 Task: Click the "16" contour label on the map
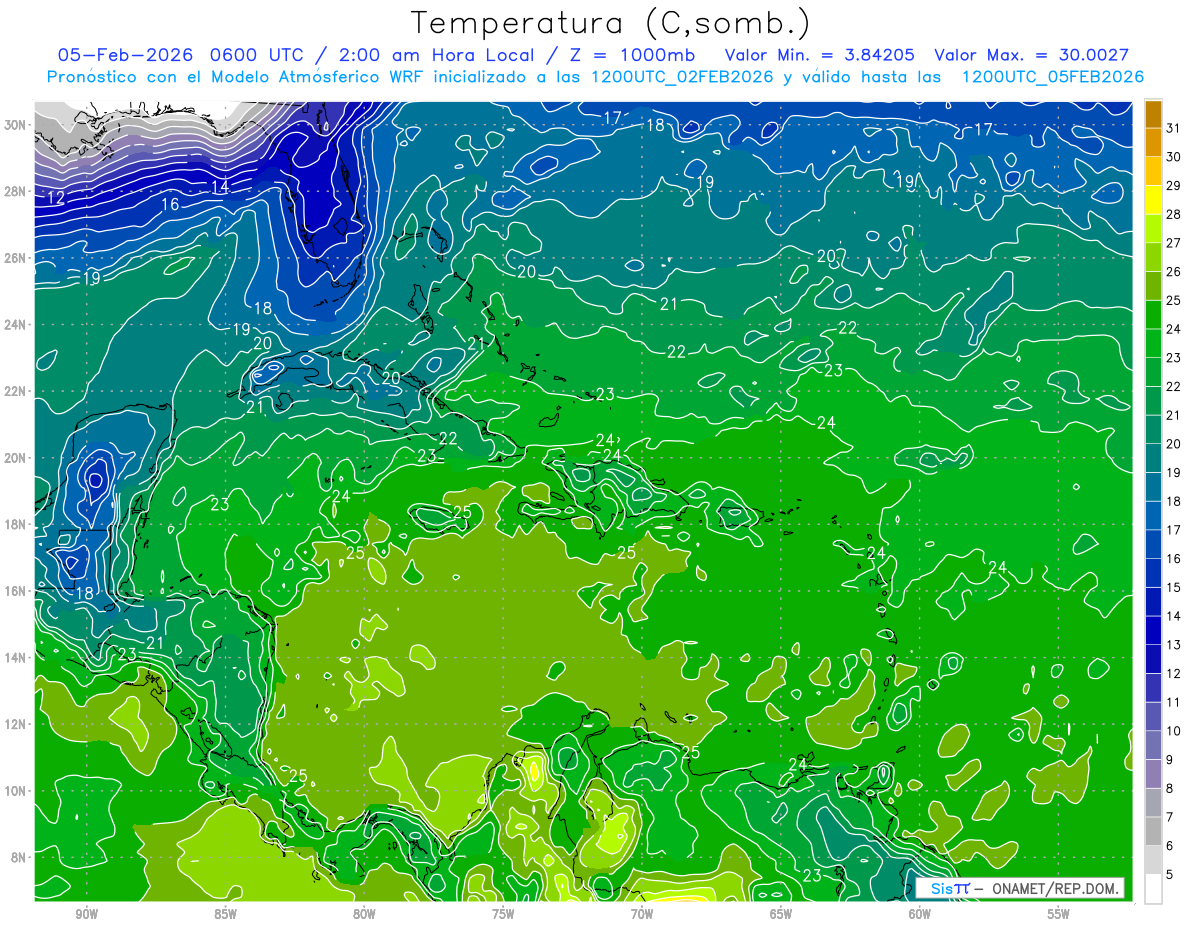[x=170, y=204]
